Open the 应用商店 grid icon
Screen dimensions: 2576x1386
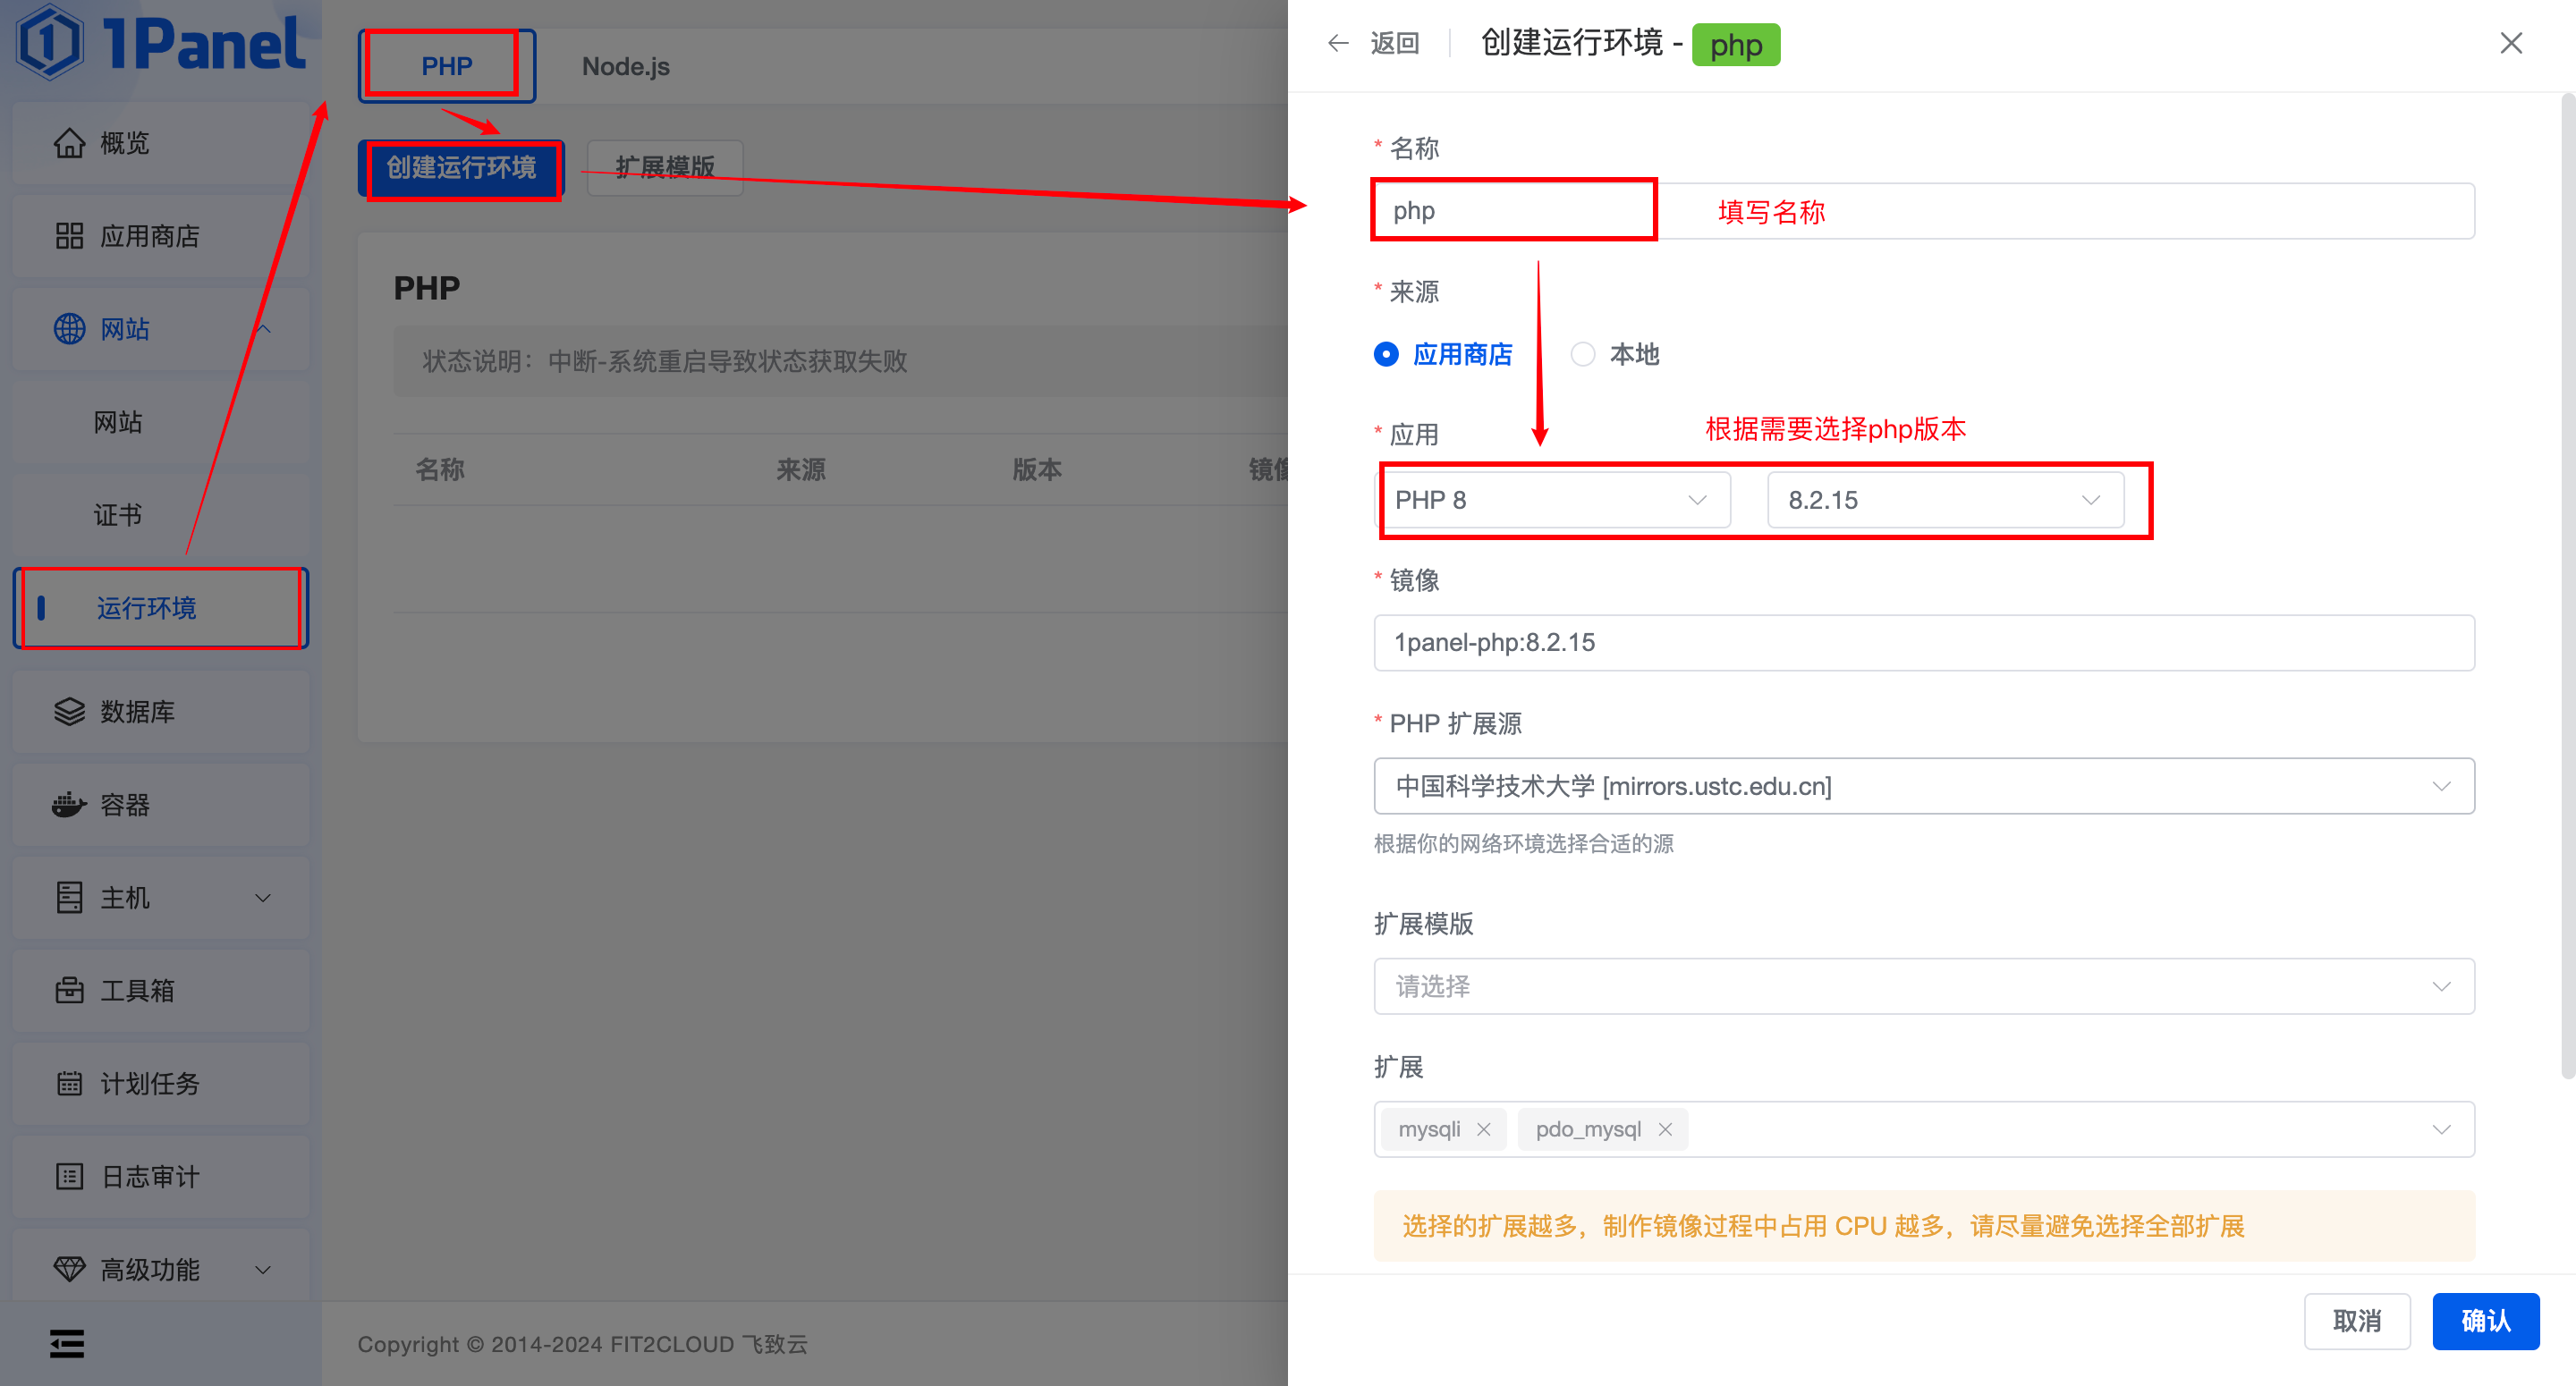(x=69, y=236)
